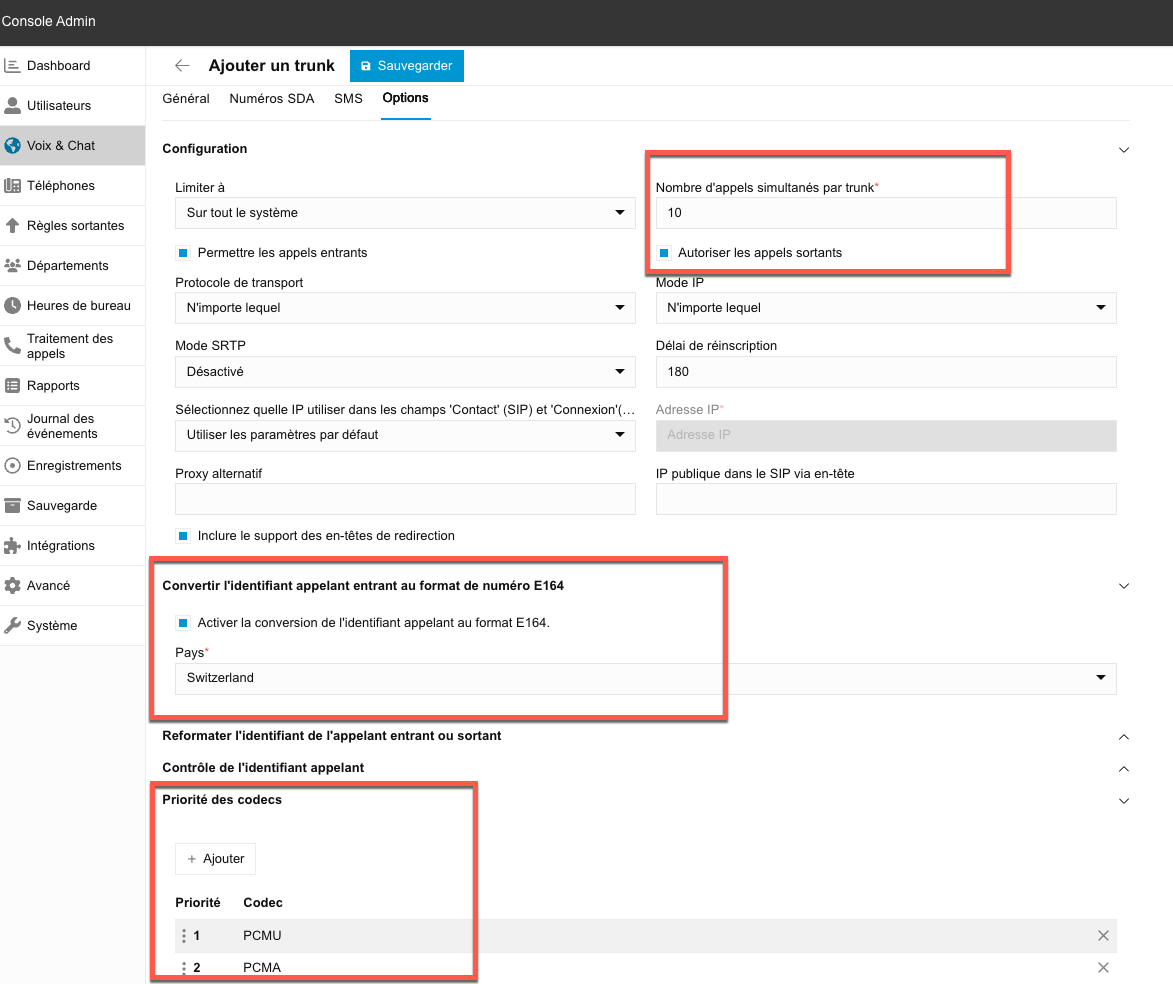Screen dimensions: 1173x984
Task: Click the Téléphones sidebar icon
Action: pyautogui.click(x=13, y=186)
